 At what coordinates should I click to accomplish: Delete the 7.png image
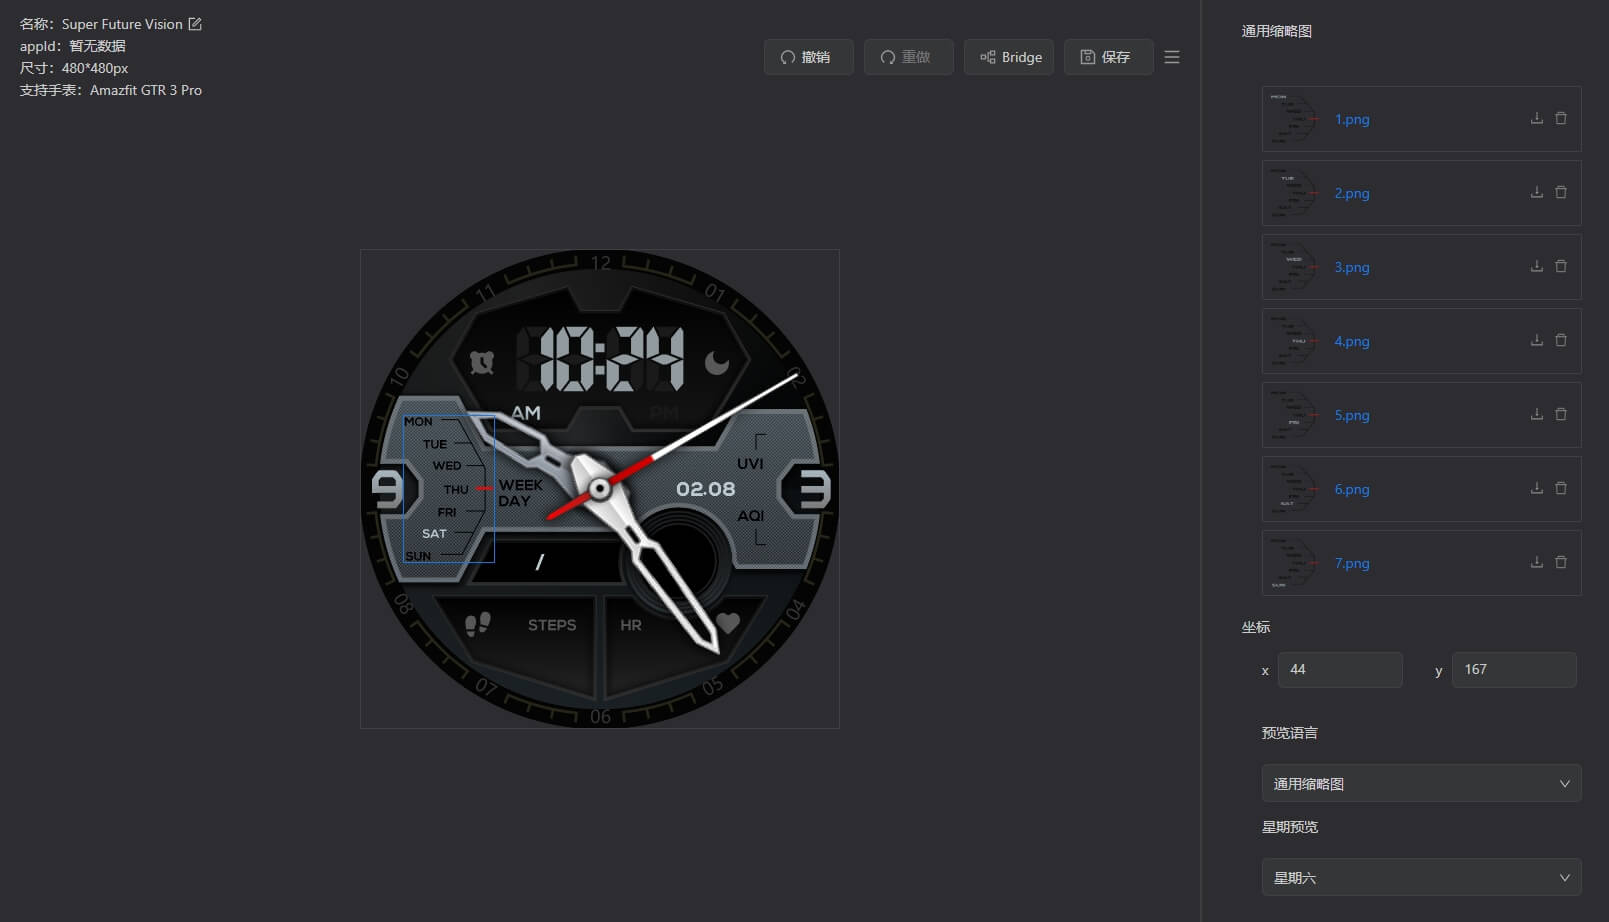click(x=1561, y=563)
